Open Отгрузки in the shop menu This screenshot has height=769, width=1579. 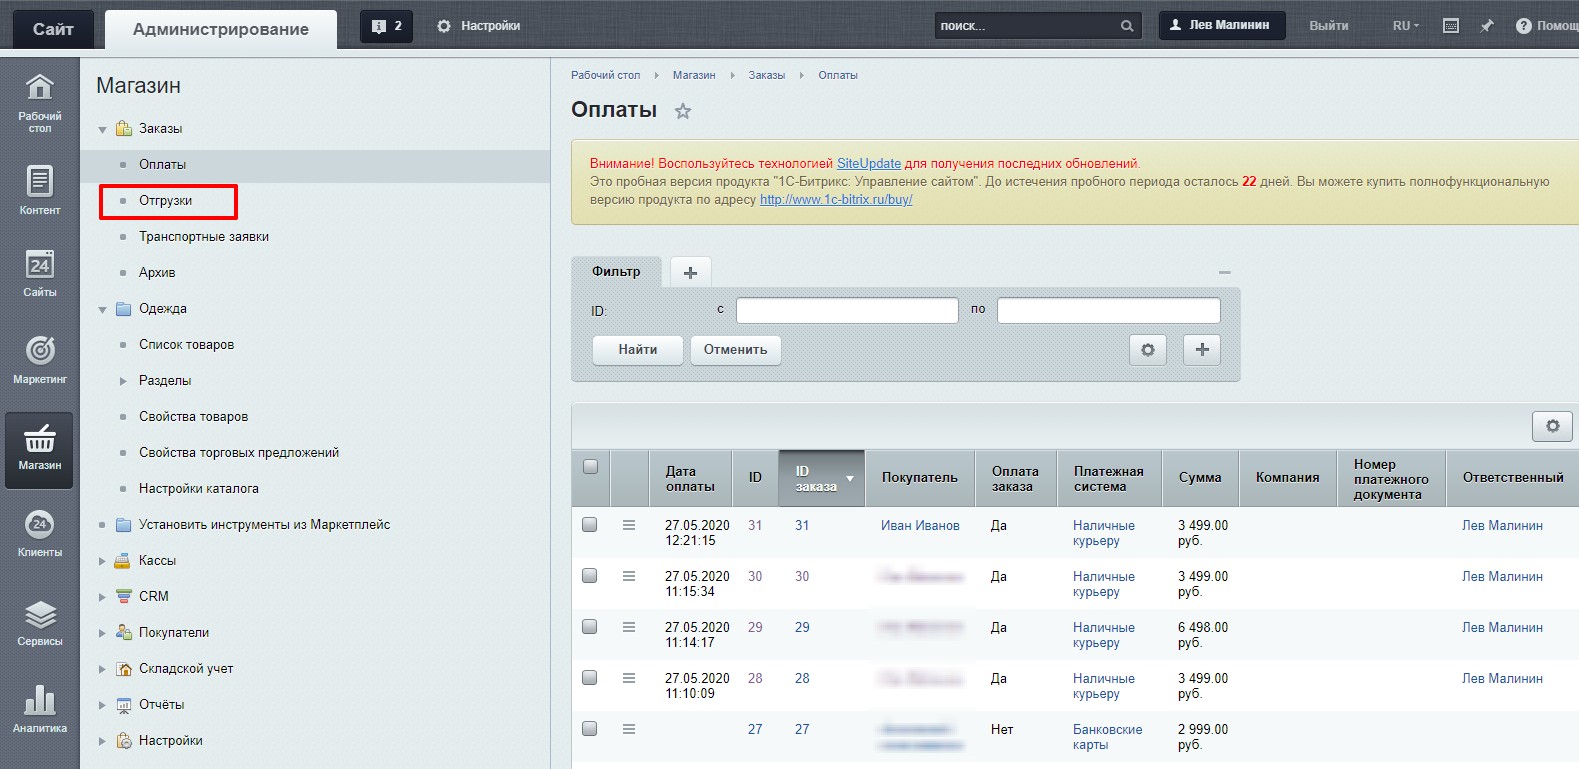pos(166,201)
